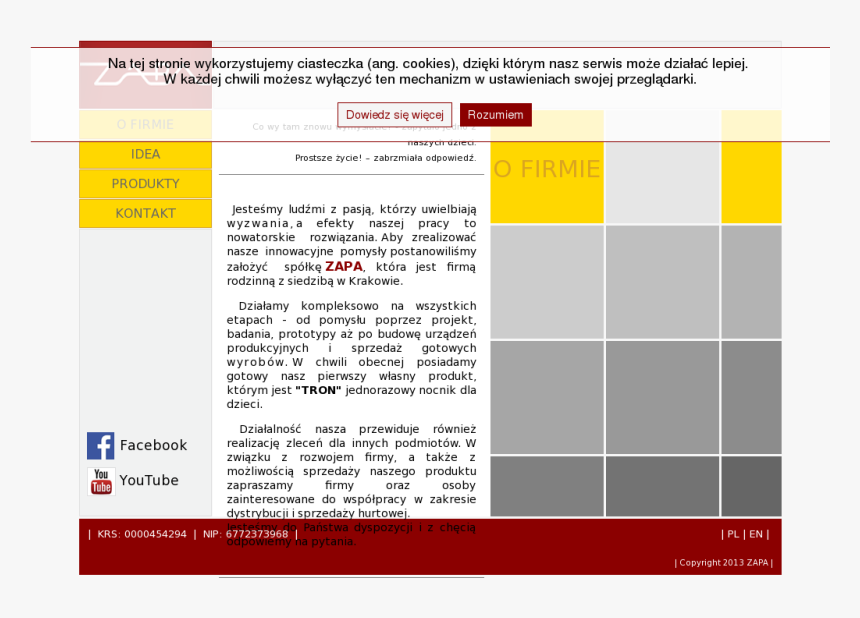Click the Copyright 2013 ZAPA text
860x618 pixels.
point(724,563)
